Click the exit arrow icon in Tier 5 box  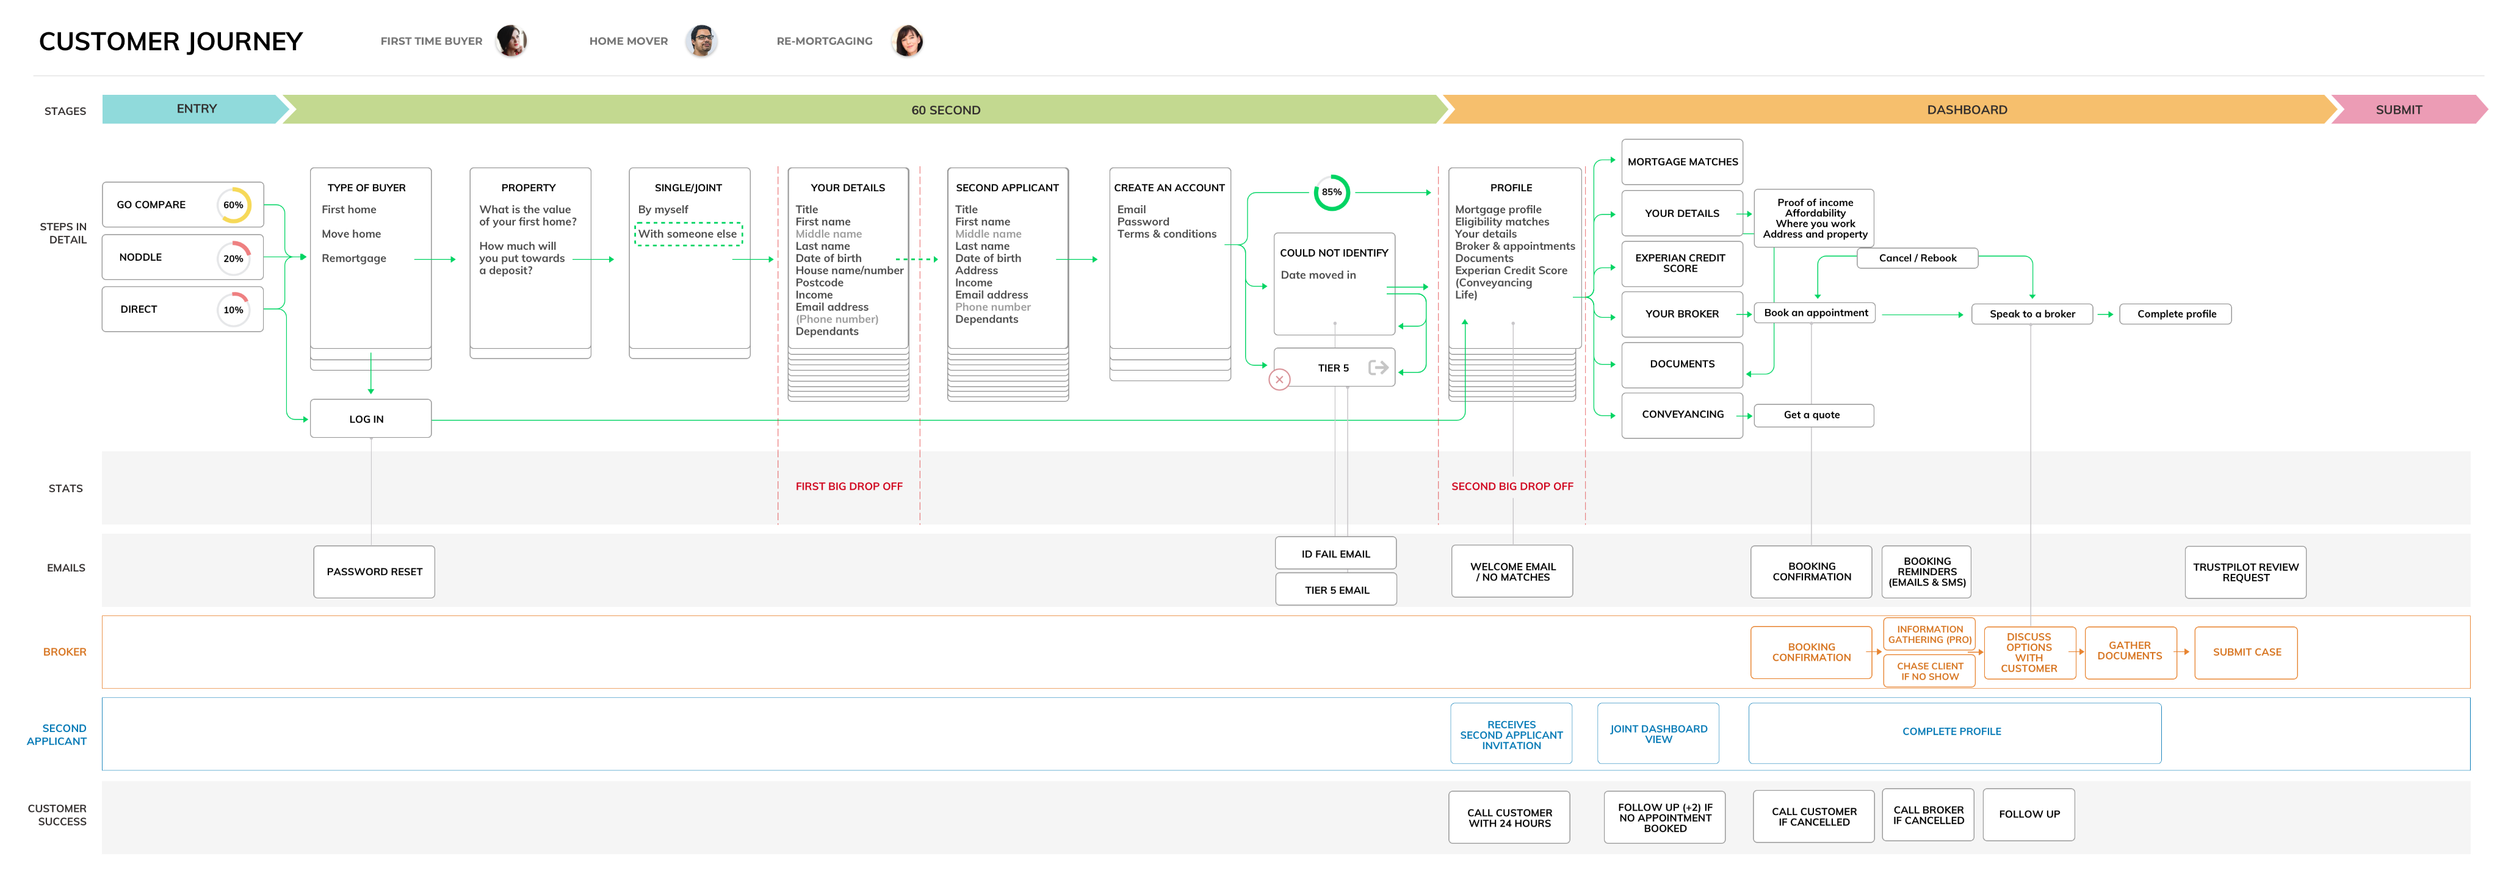pos(1378,368)
